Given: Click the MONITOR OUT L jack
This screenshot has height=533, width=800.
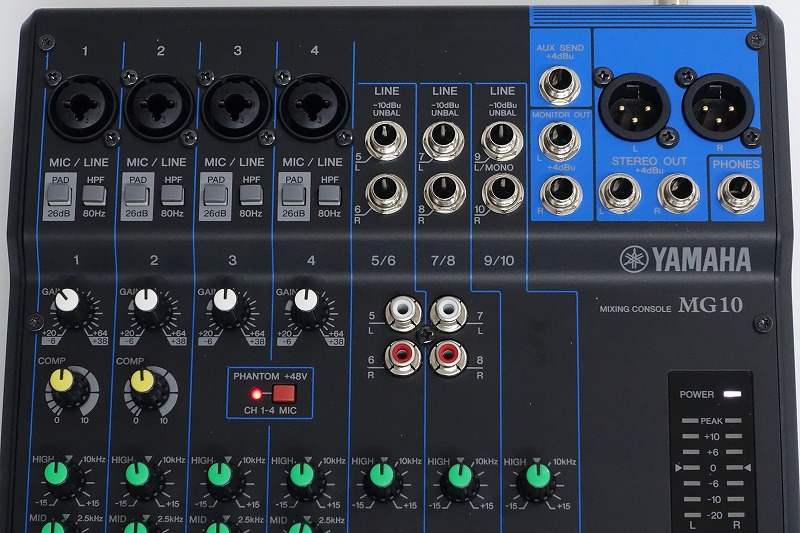Looking at the screenshot, I should pyautogui.click(x=560, y=141).
